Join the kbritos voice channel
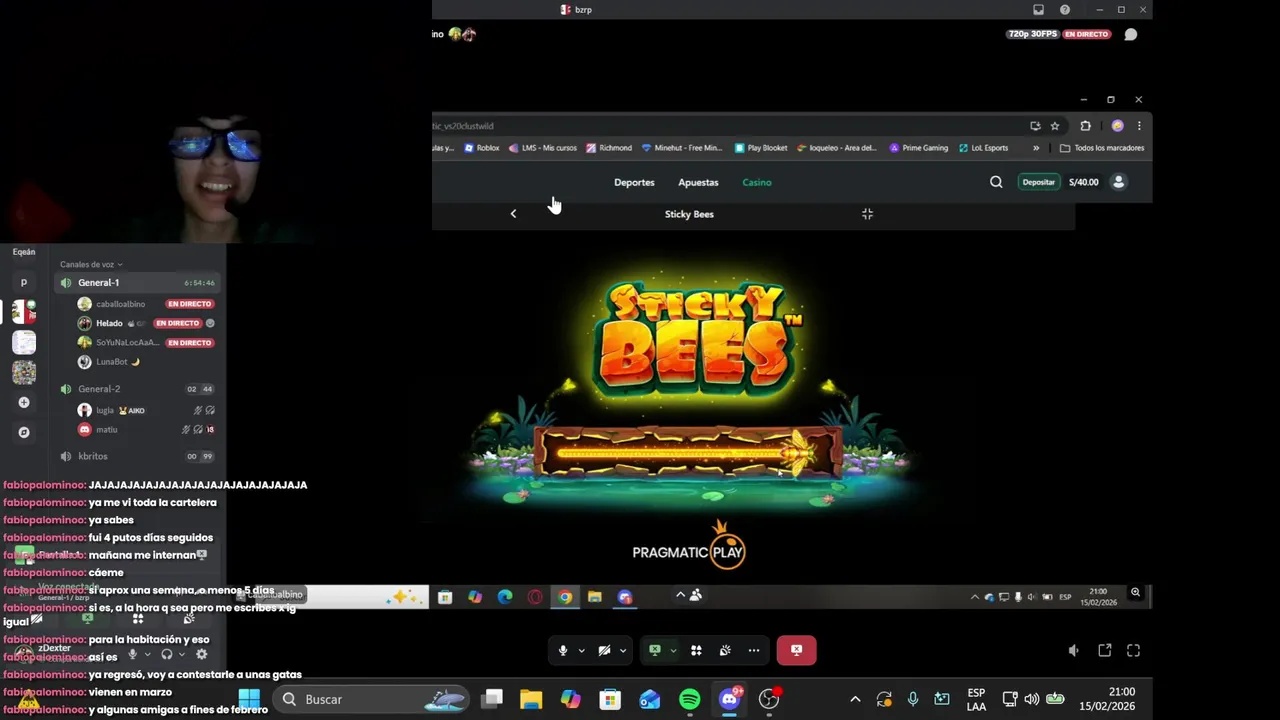The height and width of the screenshot is (720, 1280). pyautogui.click(x=138, y=456)
